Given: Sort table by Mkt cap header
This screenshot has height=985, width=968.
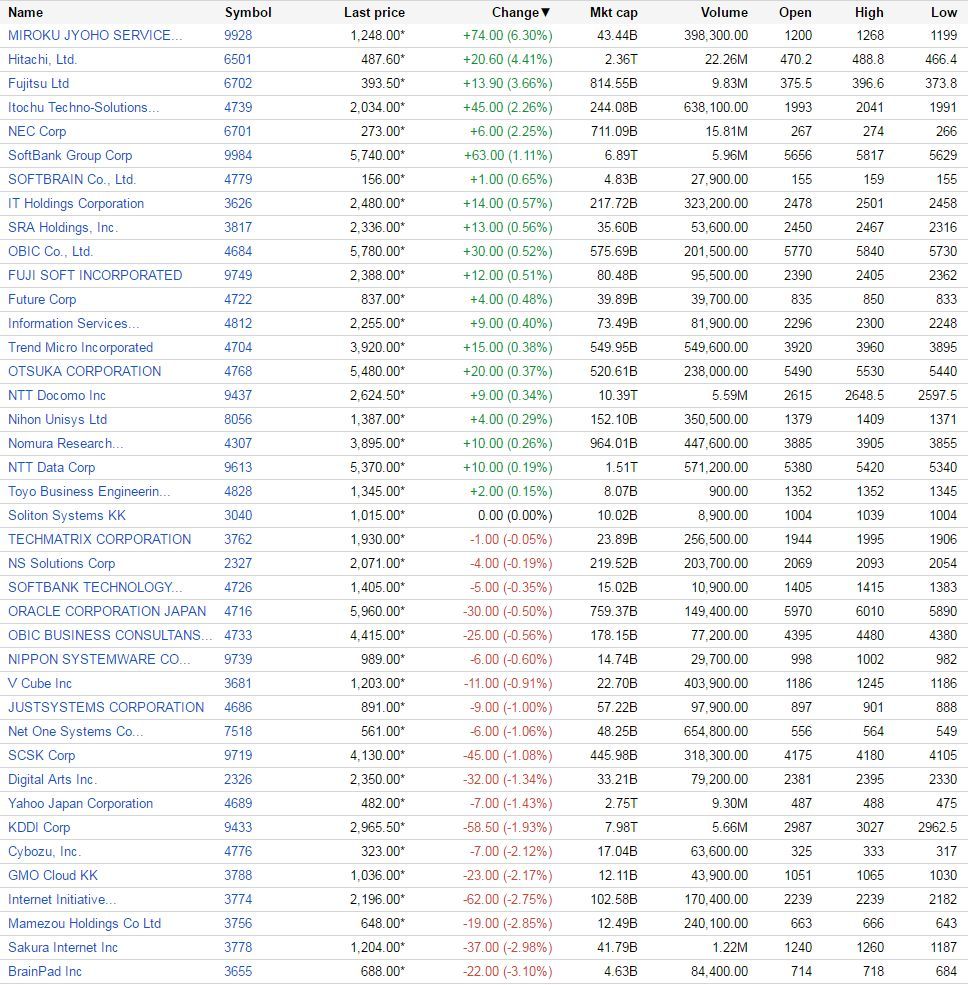Looking at the screenshot, I should pyautogui.click(x=614, y=13).
